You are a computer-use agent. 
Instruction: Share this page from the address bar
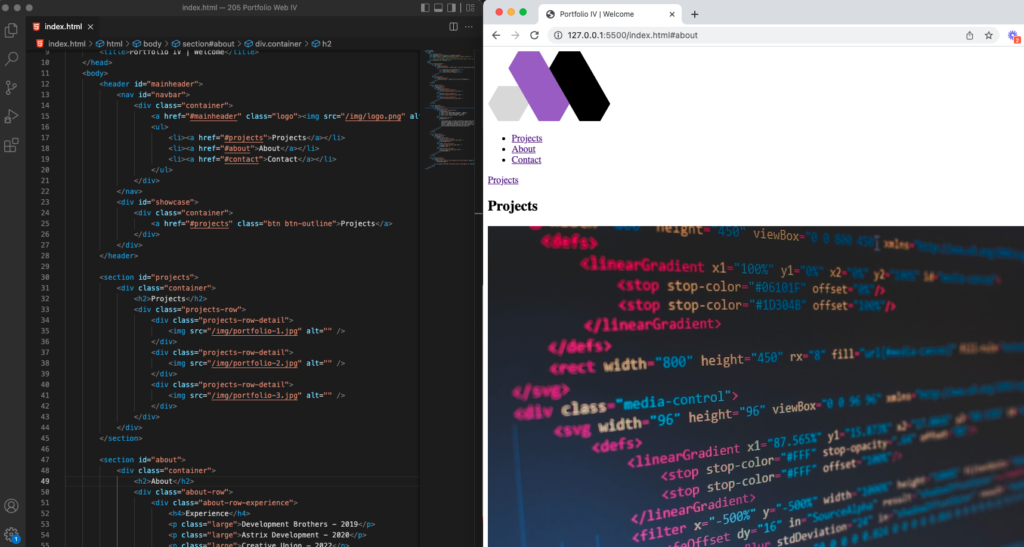(x=969, y=35)
